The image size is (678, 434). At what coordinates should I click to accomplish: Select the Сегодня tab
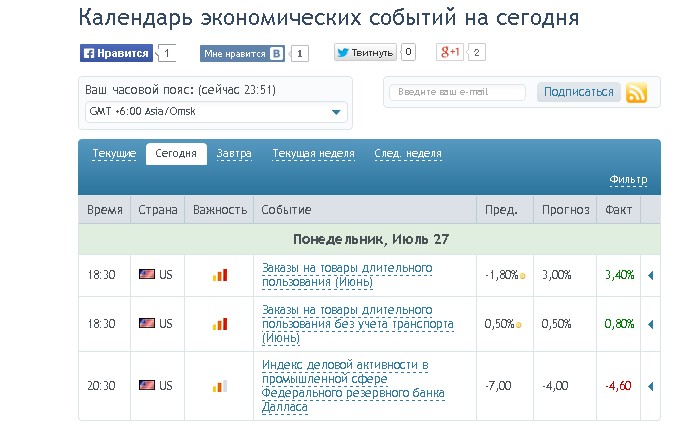tap(176, 153)
